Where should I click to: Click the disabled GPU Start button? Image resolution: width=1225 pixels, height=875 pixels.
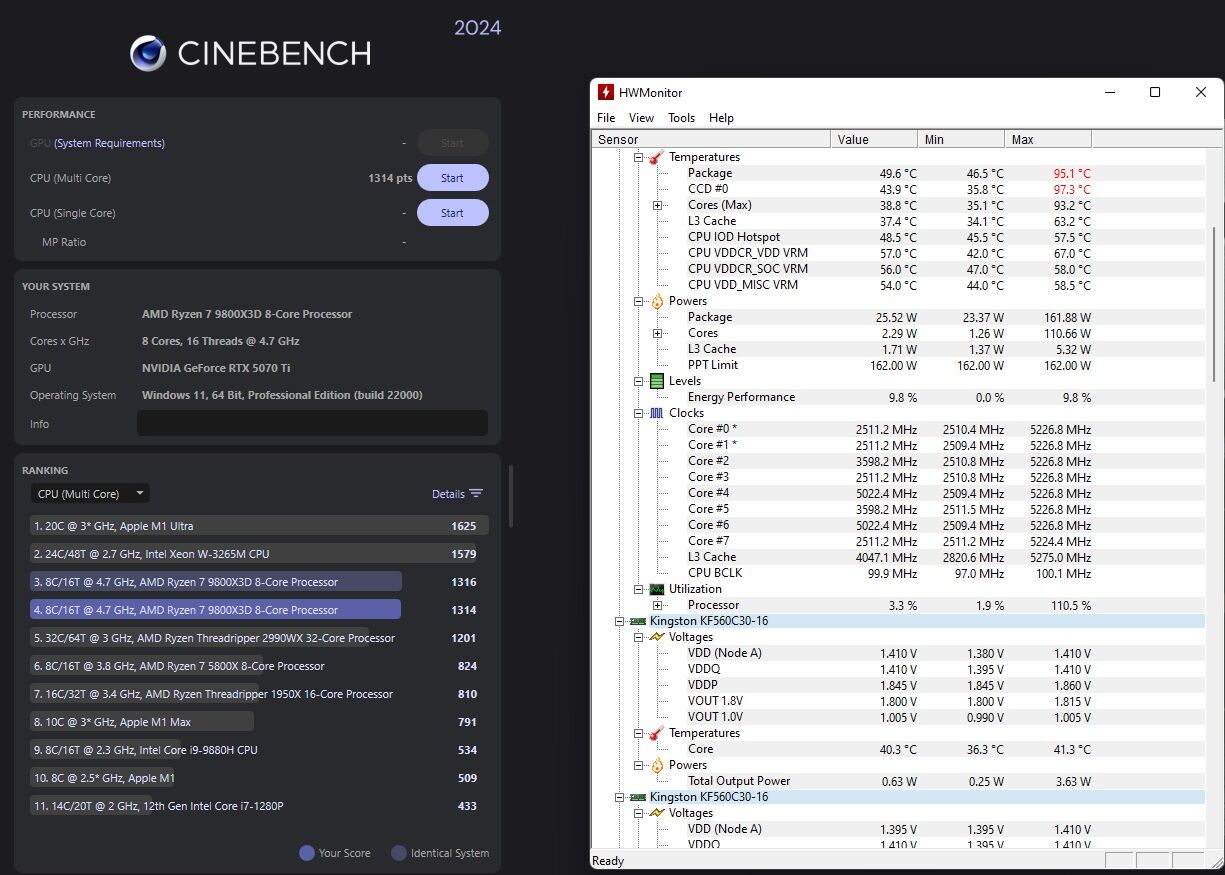[453, 143]
